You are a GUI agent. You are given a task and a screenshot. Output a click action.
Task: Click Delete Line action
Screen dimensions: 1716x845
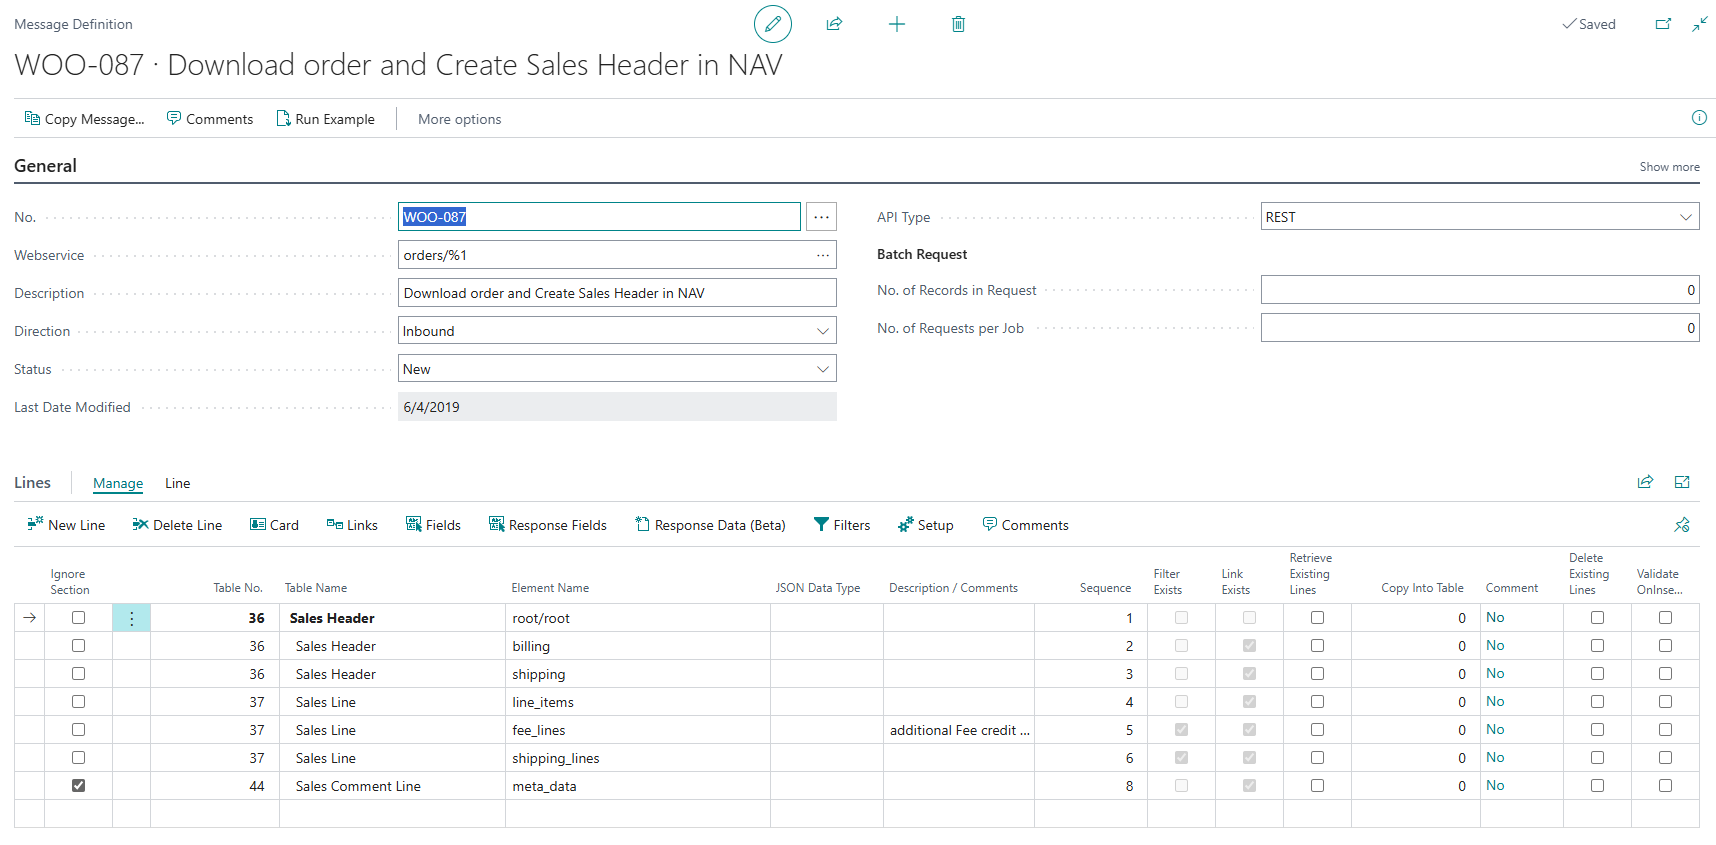pyautogui.click(x=177, y=525)
